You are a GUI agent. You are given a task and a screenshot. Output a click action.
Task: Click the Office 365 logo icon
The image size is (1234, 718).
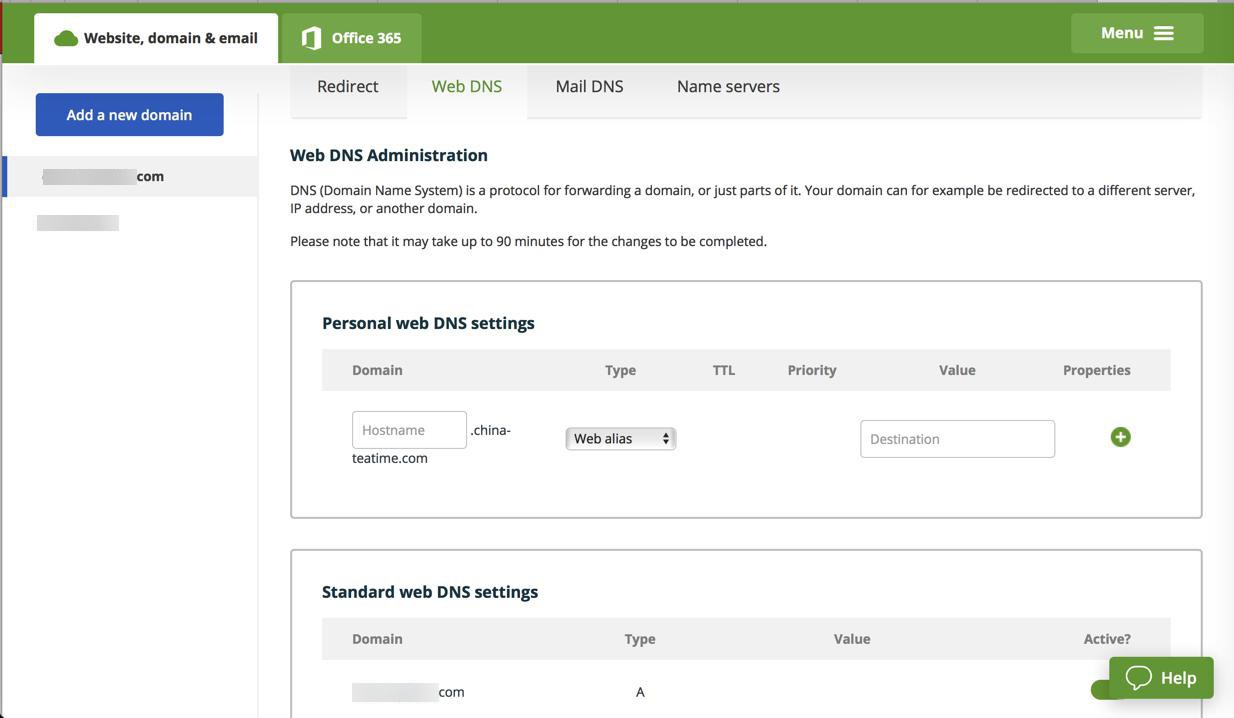tap(311, 38)
